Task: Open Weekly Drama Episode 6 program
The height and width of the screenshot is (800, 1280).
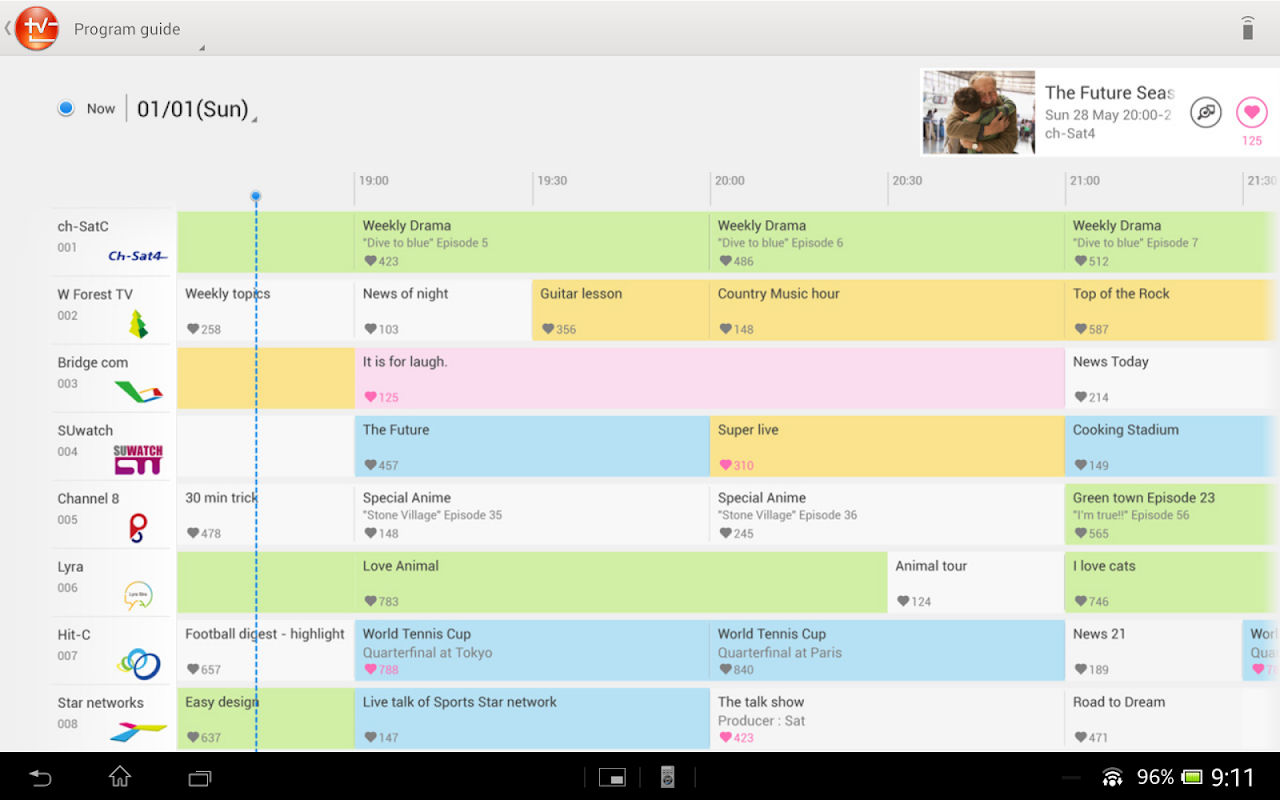Action: coord(887,241)
